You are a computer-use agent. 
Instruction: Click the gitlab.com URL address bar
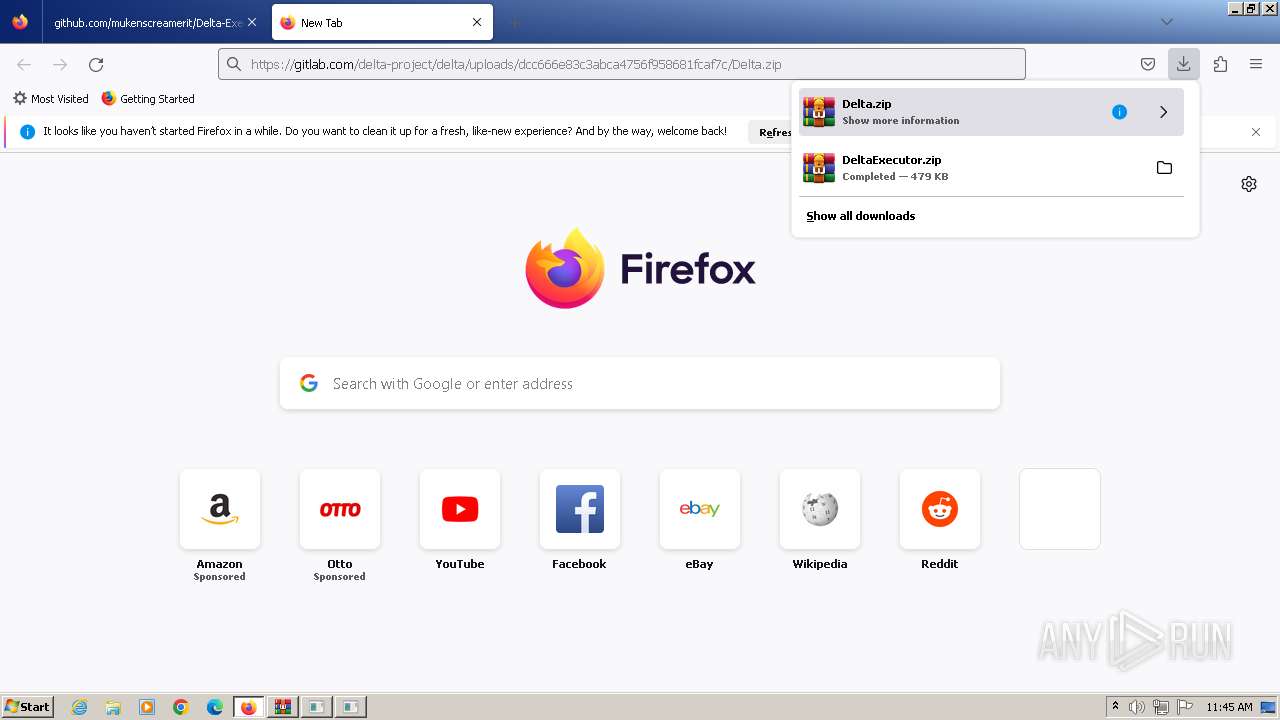[622, 64]
